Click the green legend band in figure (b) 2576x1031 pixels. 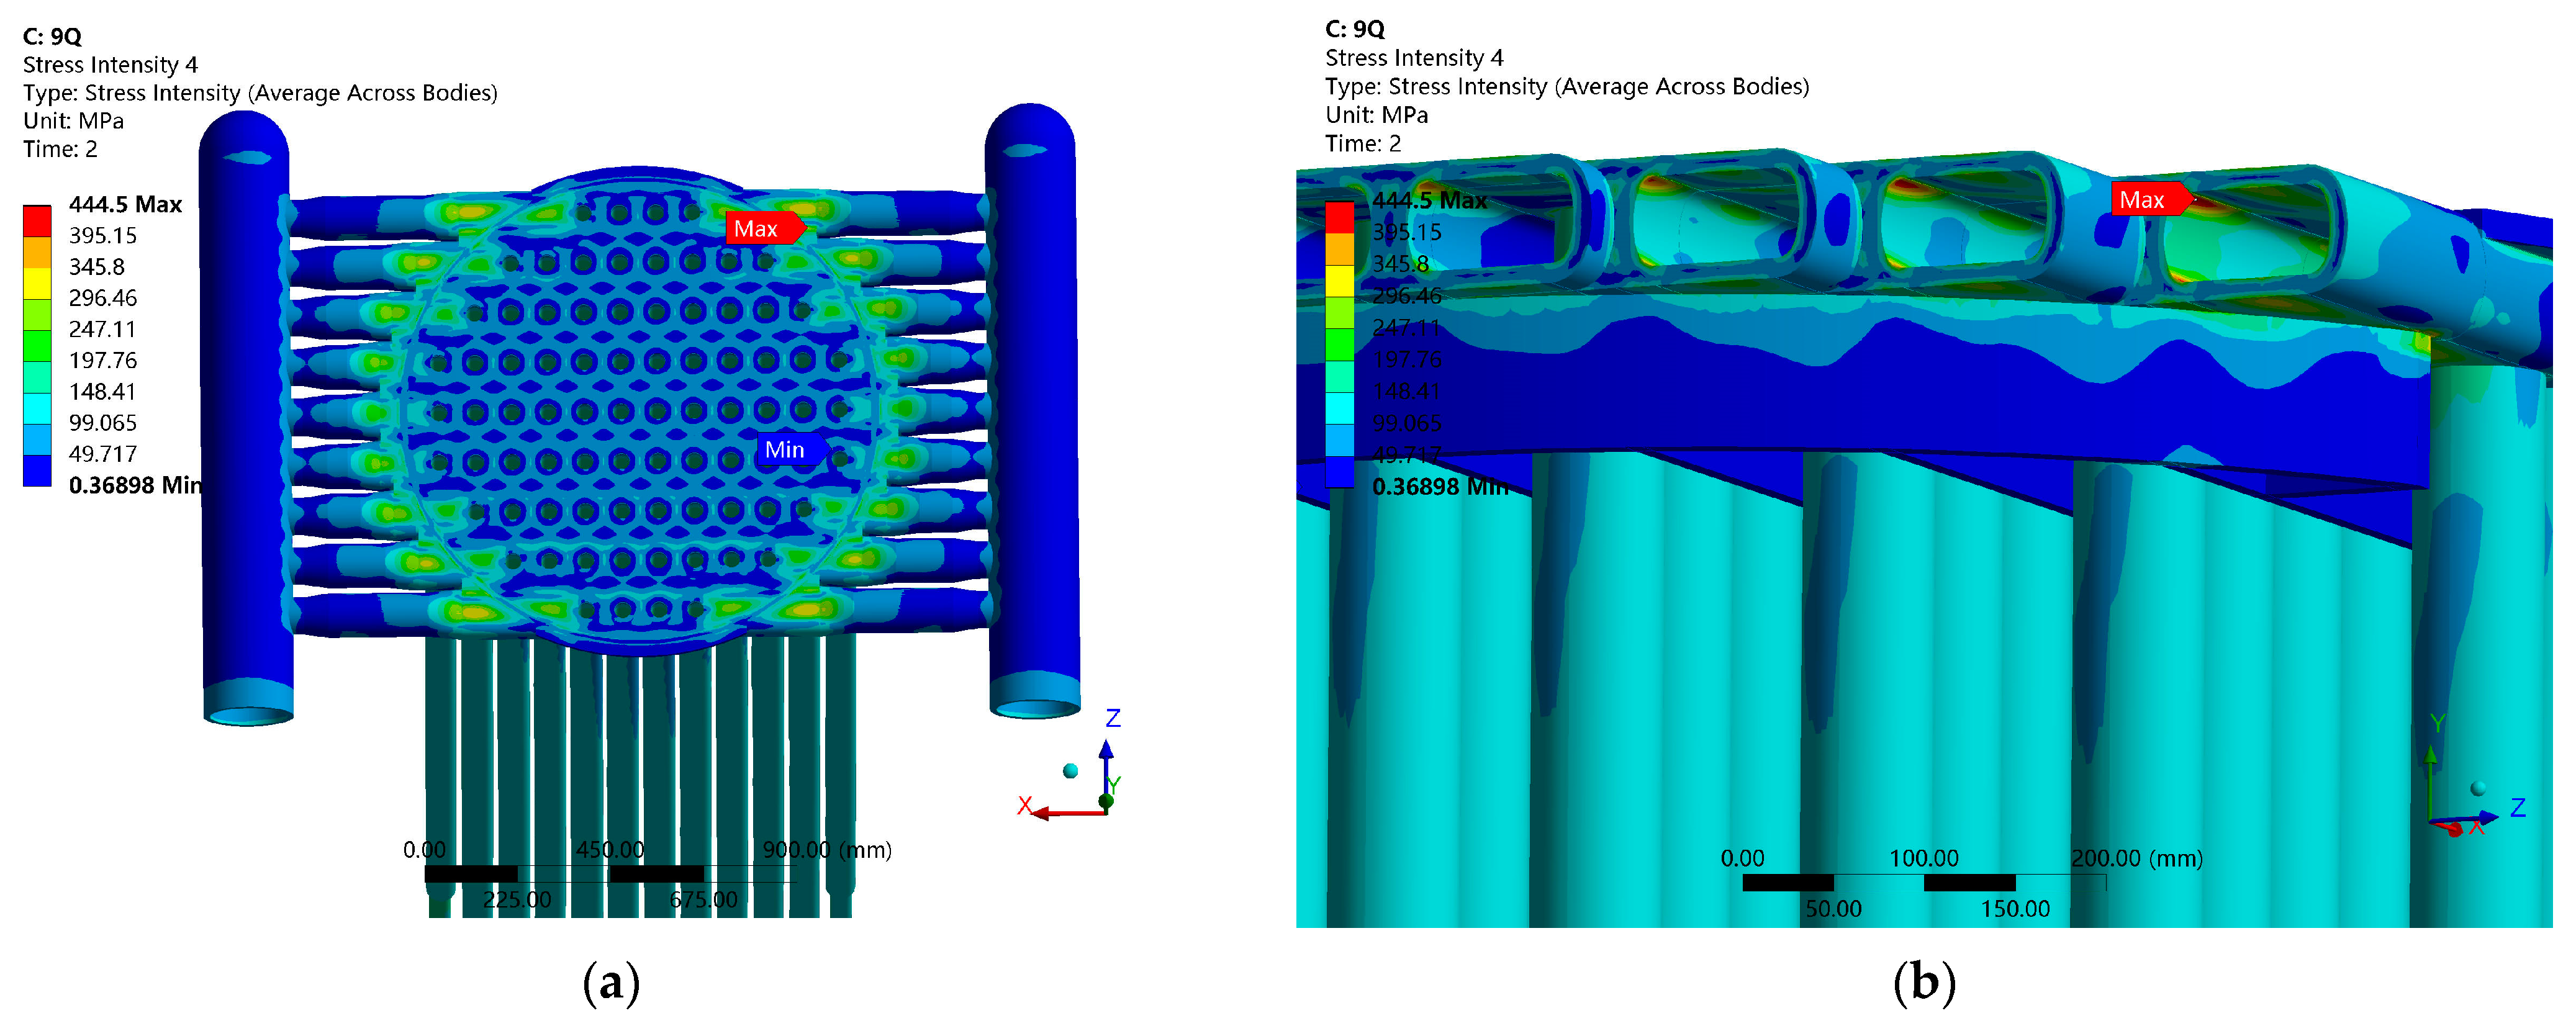pyautogui.click(x=1340, y=344)
